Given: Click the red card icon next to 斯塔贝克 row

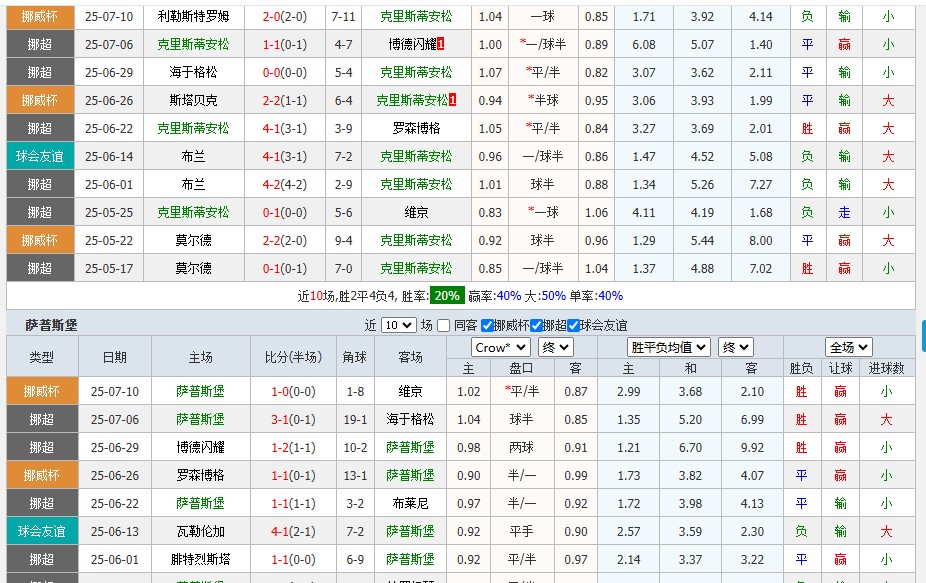Looking at the screenshot, I should 454,100.
